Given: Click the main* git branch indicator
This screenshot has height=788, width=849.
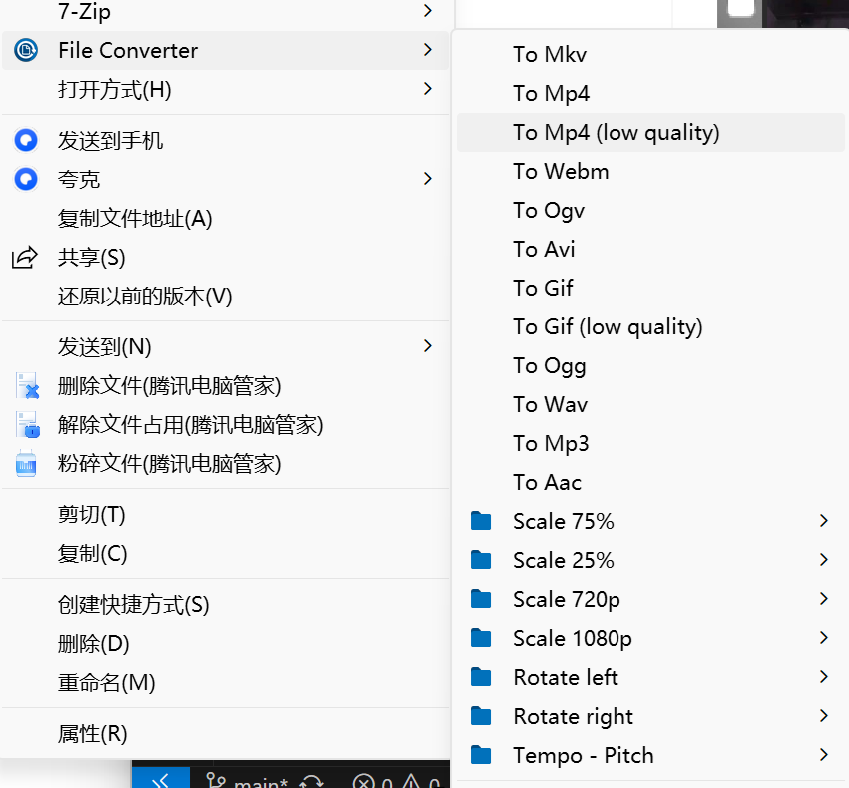Looking at the screenshot, I should coord(254,781).
